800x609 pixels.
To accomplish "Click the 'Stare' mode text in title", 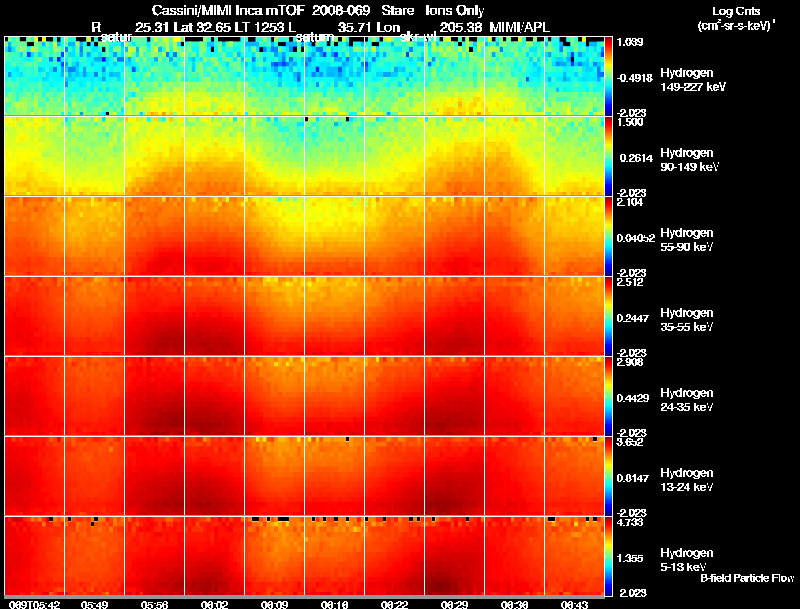I will pos(397,11).
